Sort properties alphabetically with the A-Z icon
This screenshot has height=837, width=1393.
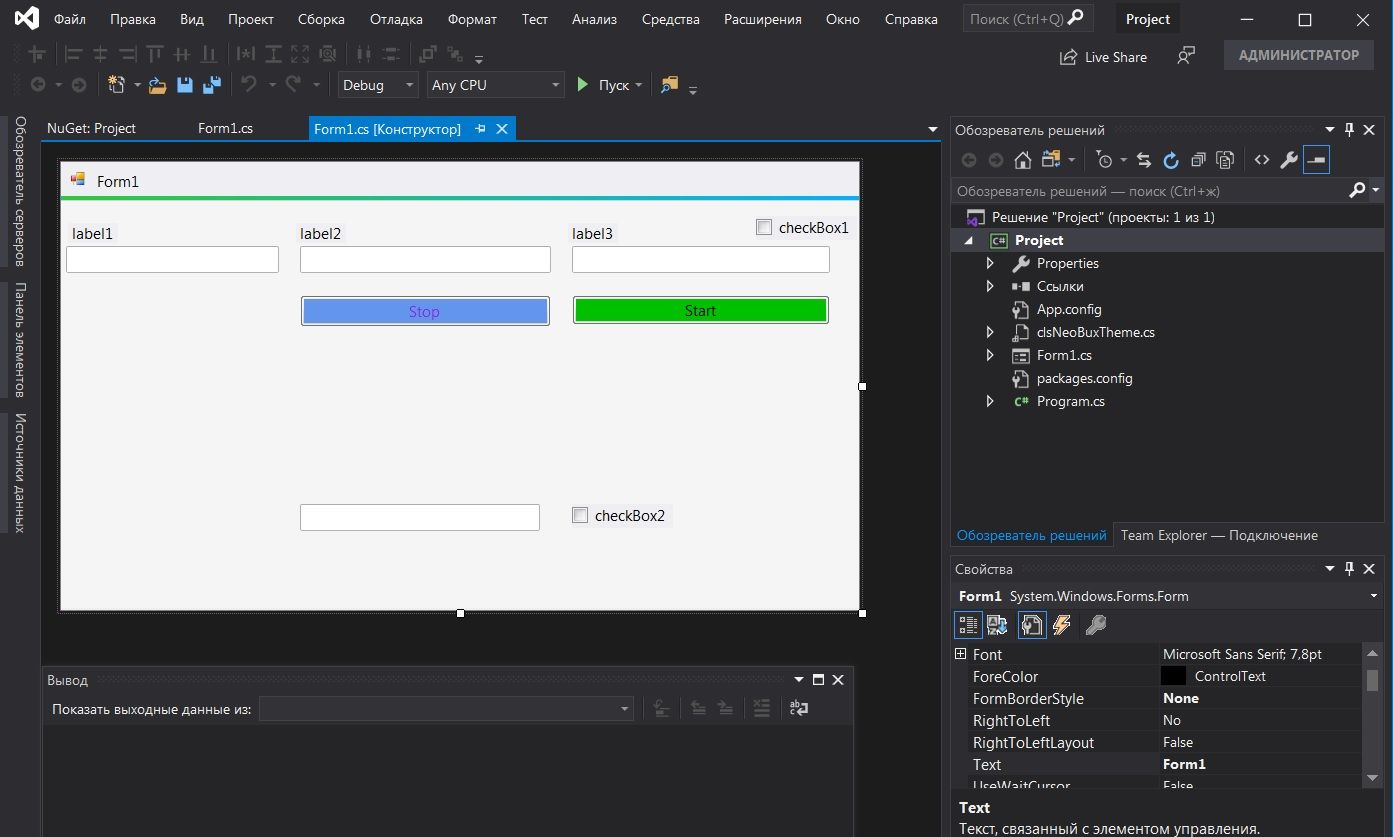pyautogui.click(x=997, y=625)
